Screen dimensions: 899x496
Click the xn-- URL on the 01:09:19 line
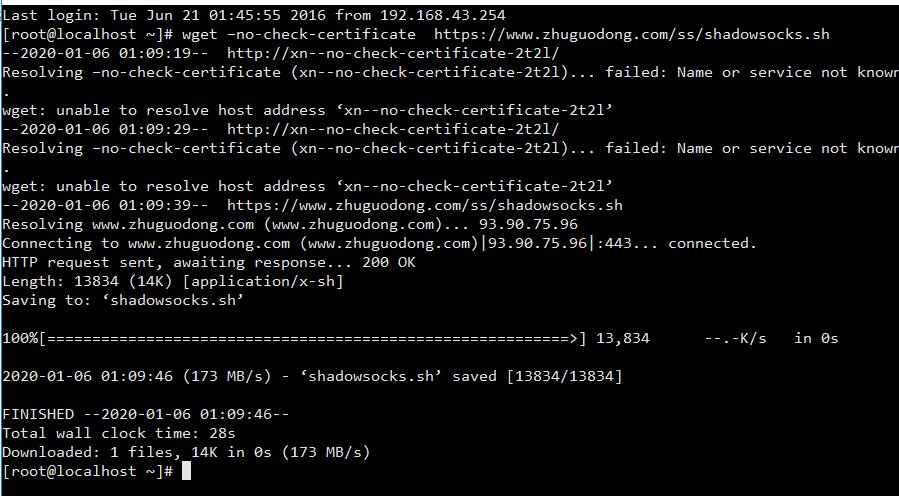(393, 53)
